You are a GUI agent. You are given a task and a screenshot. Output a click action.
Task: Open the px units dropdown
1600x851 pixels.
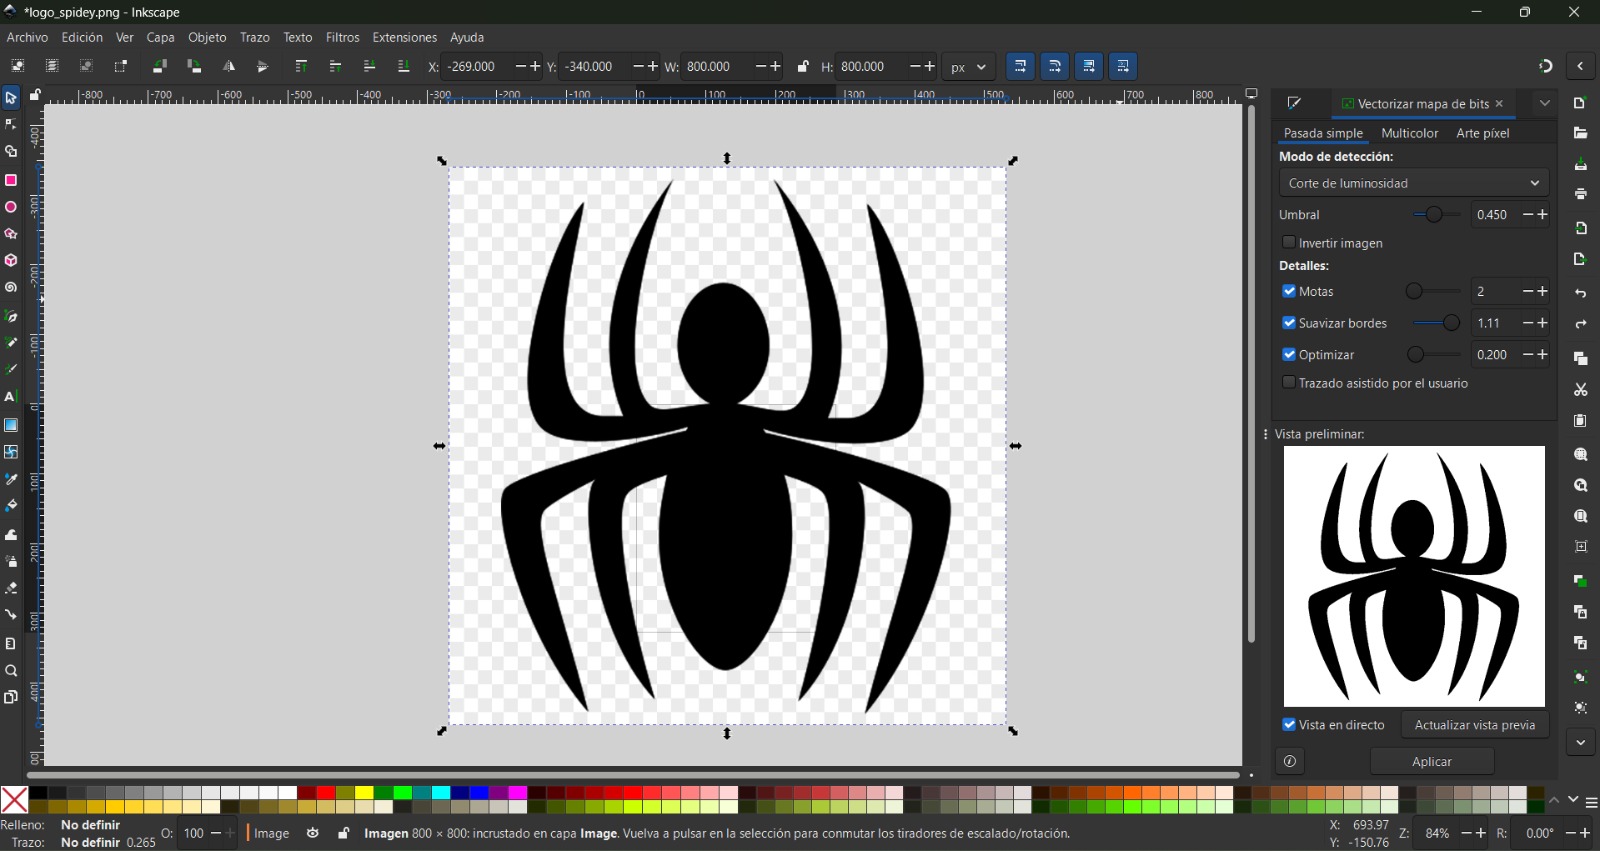point(969,67)
